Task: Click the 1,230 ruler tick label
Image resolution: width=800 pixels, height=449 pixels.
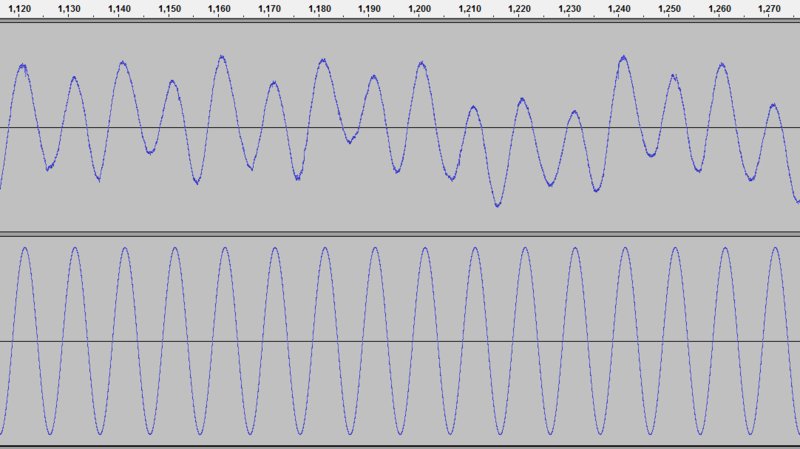Action: pos(569,9)
